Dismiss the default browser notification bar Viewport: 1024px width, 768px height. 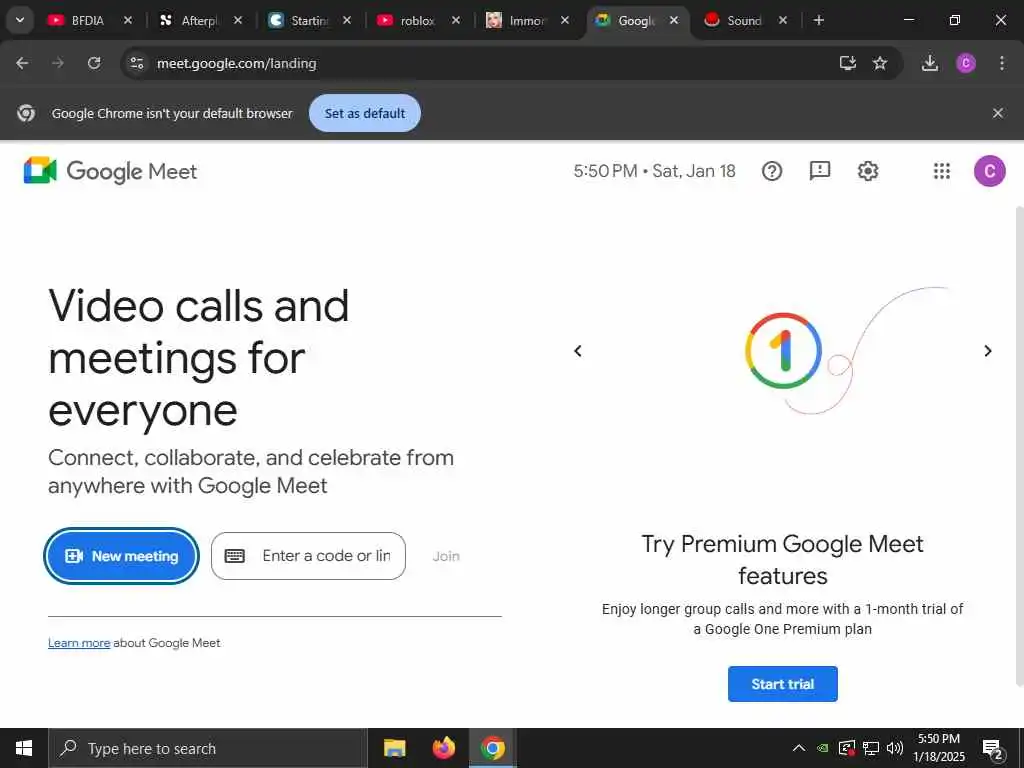[997, 113]
